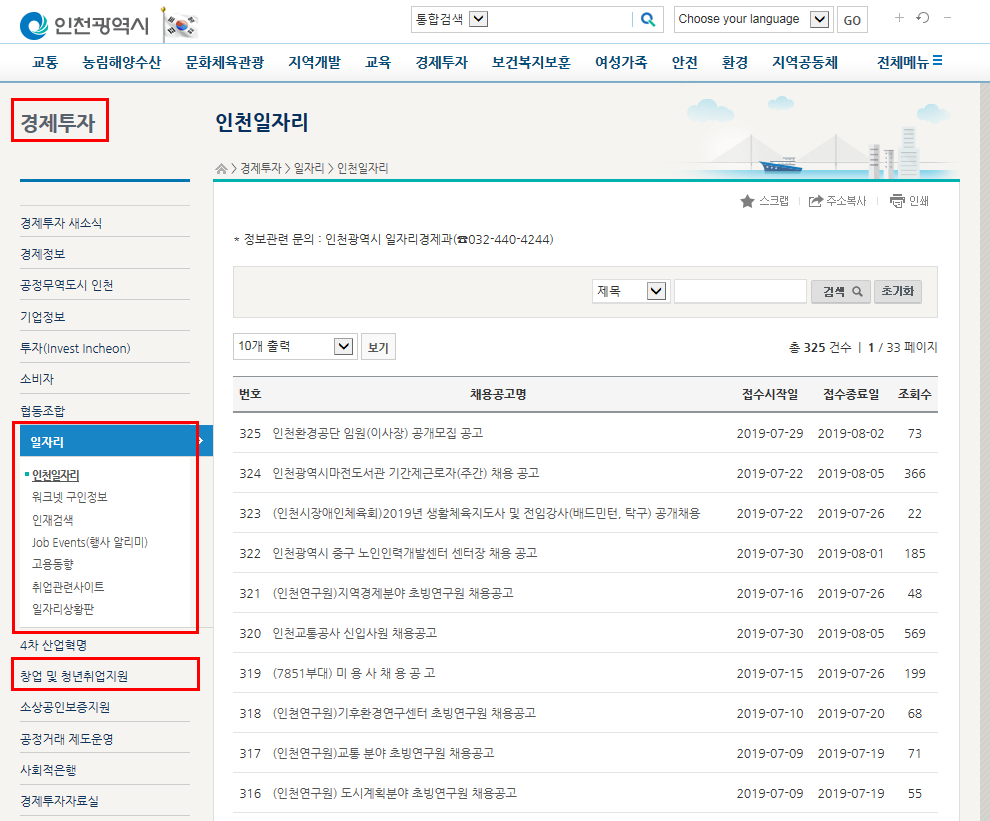Click the magnifier search icon in header
The width and height of the screenshot is (990, 821).
tap(648, 19)
